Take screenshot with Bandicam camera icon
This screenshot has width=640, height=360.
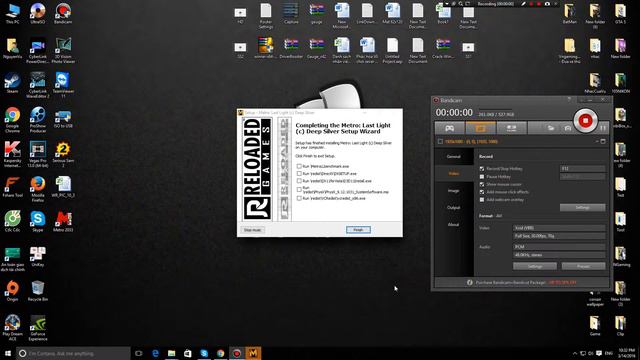[x=567, y=128]
